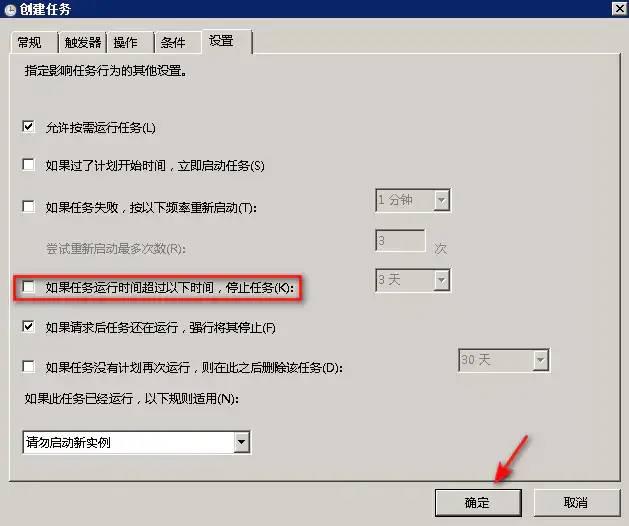Open the 触发器 tab

click(x=83, y=43)
